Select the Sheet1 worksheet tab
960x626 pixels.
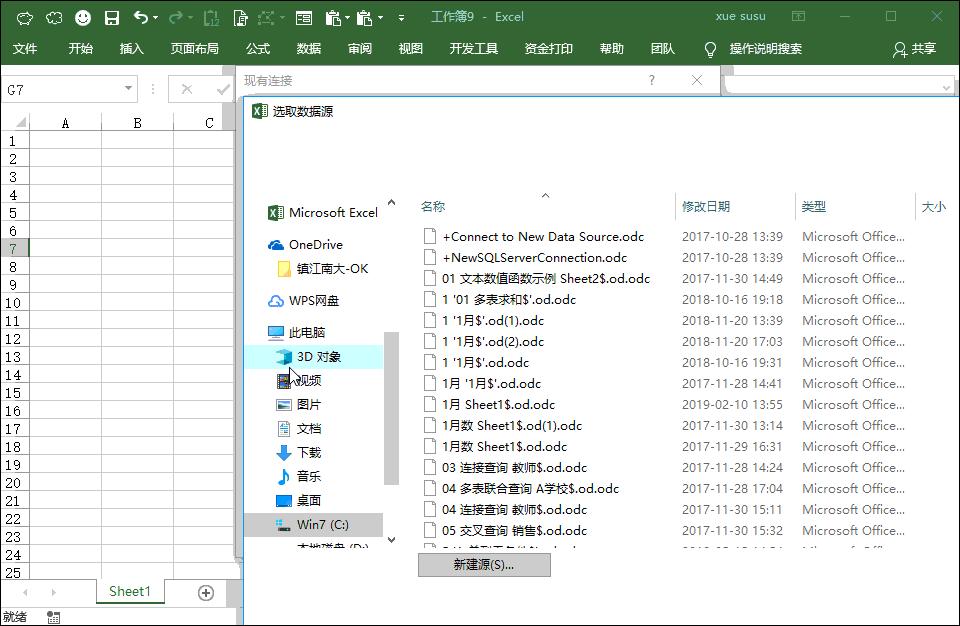point(130,591)
